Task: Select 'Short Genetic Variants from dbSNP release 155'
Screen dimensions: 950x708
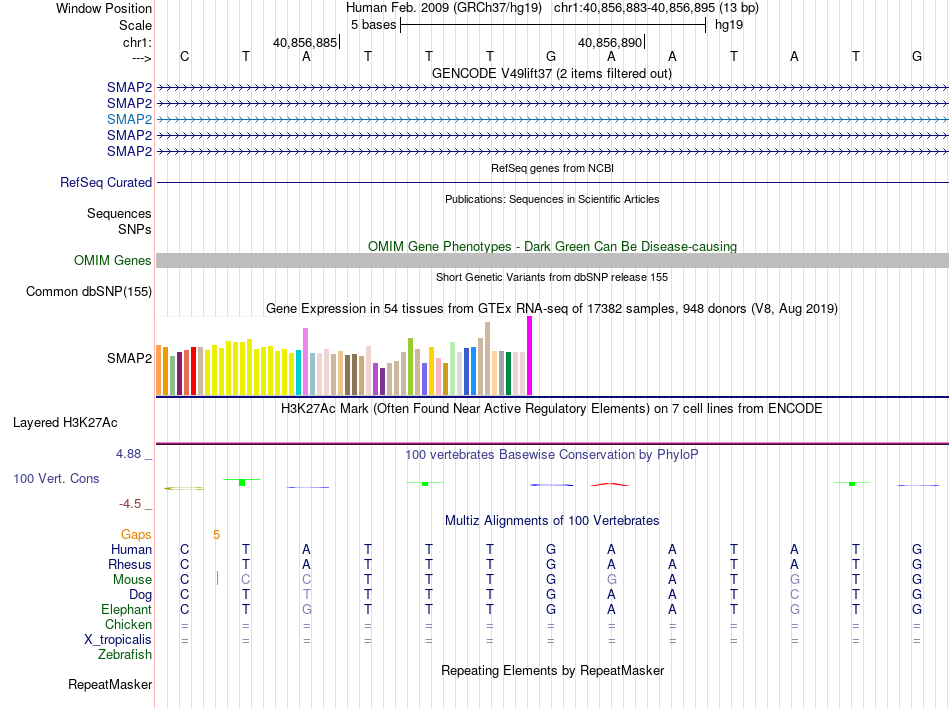Action: 552,277
